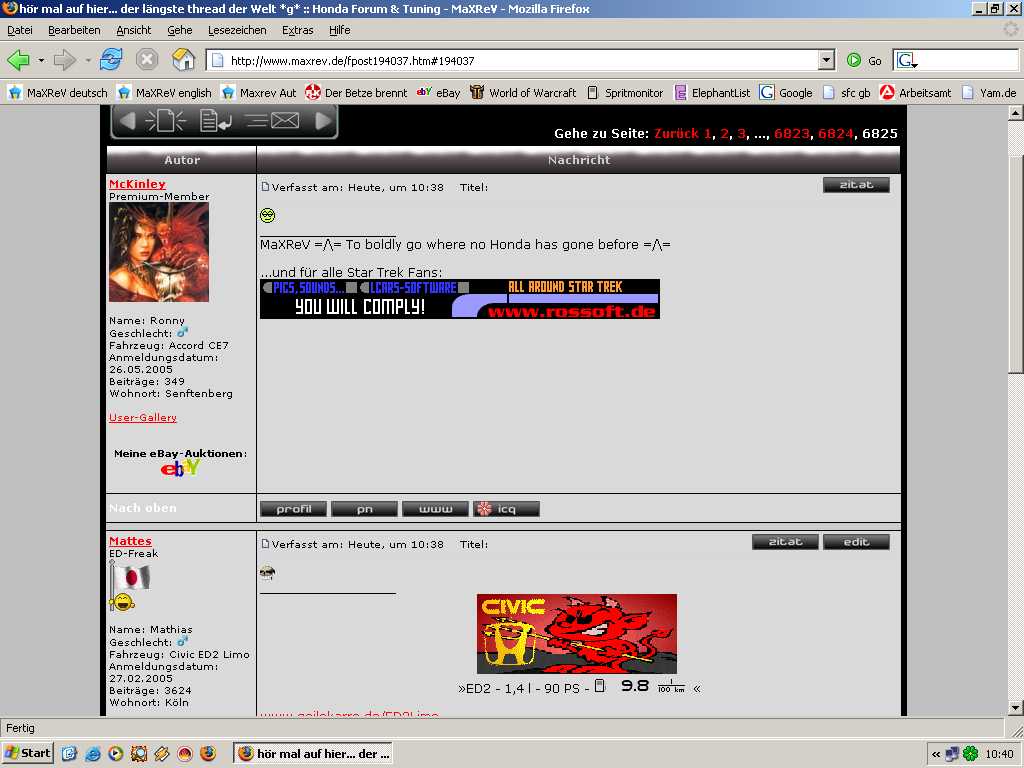1024x768 pixels.
Task: Open McKinley's User-Gallery link
Action: pos(143,417)
